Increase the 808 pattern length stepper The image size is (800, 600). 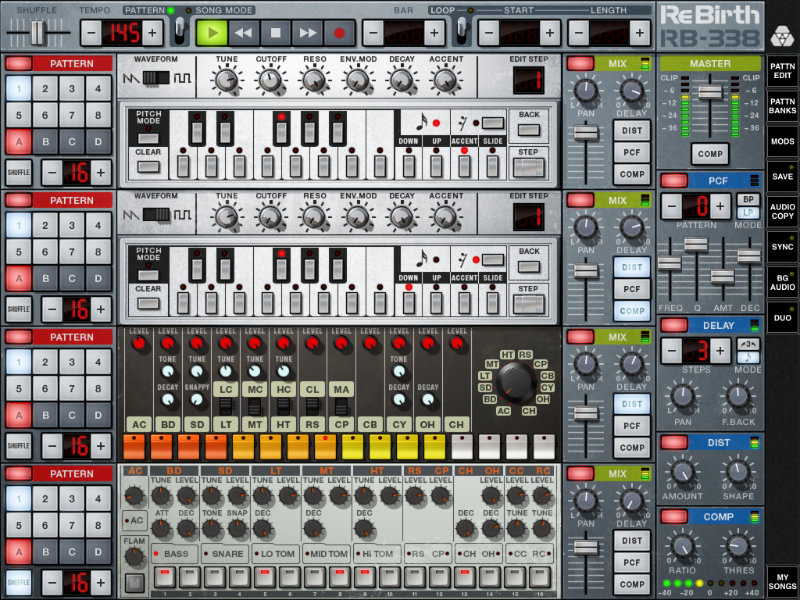101,446
